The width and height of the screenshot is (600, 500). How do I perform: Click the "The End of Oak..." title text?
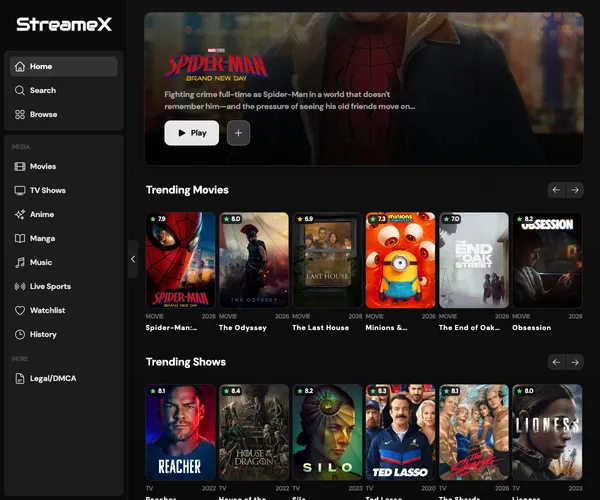click(469, 328)
